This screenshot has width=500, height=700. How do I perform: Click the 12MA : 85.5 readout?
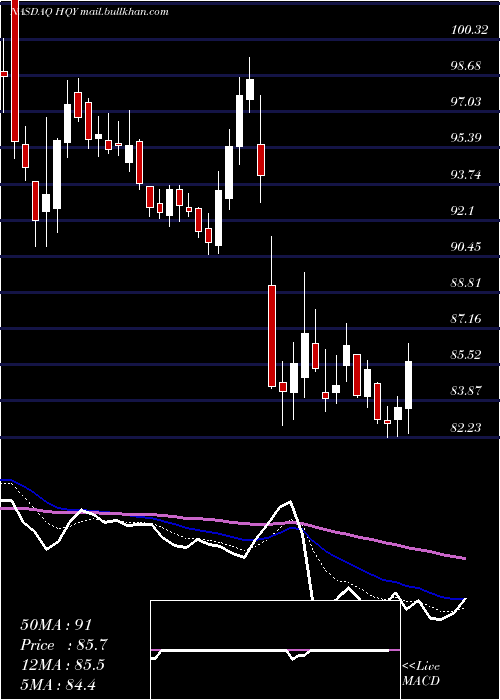tap(62, 665)
